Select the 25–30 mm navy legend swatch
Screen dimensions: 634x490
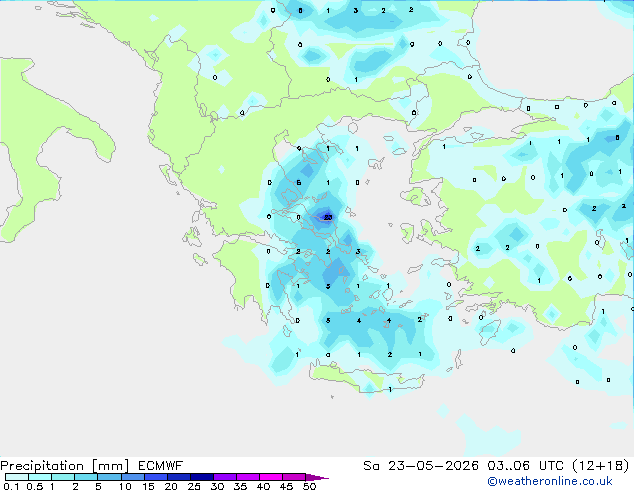[202, 477]
